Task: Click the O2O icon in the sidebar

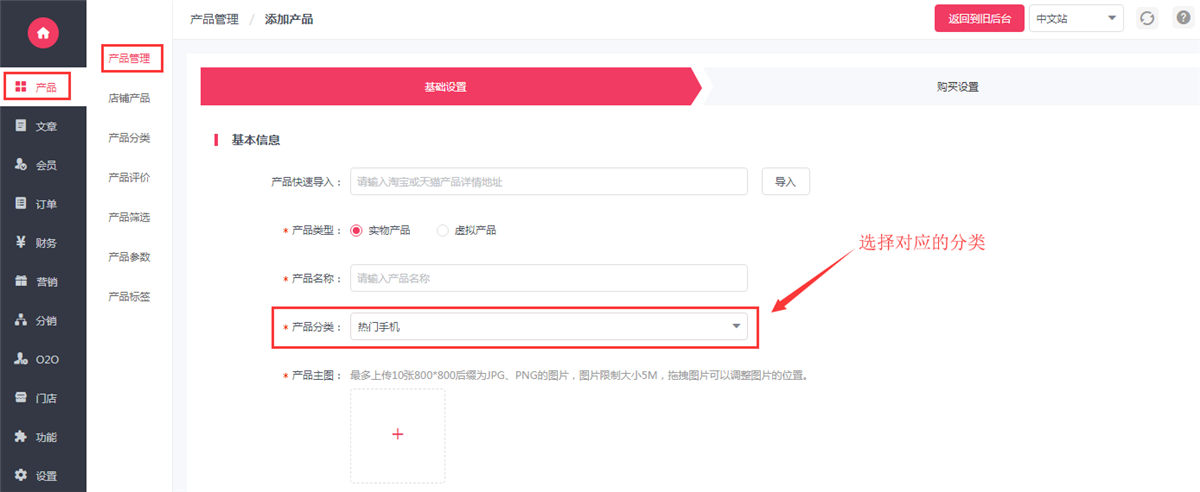Action: [21, 359]
